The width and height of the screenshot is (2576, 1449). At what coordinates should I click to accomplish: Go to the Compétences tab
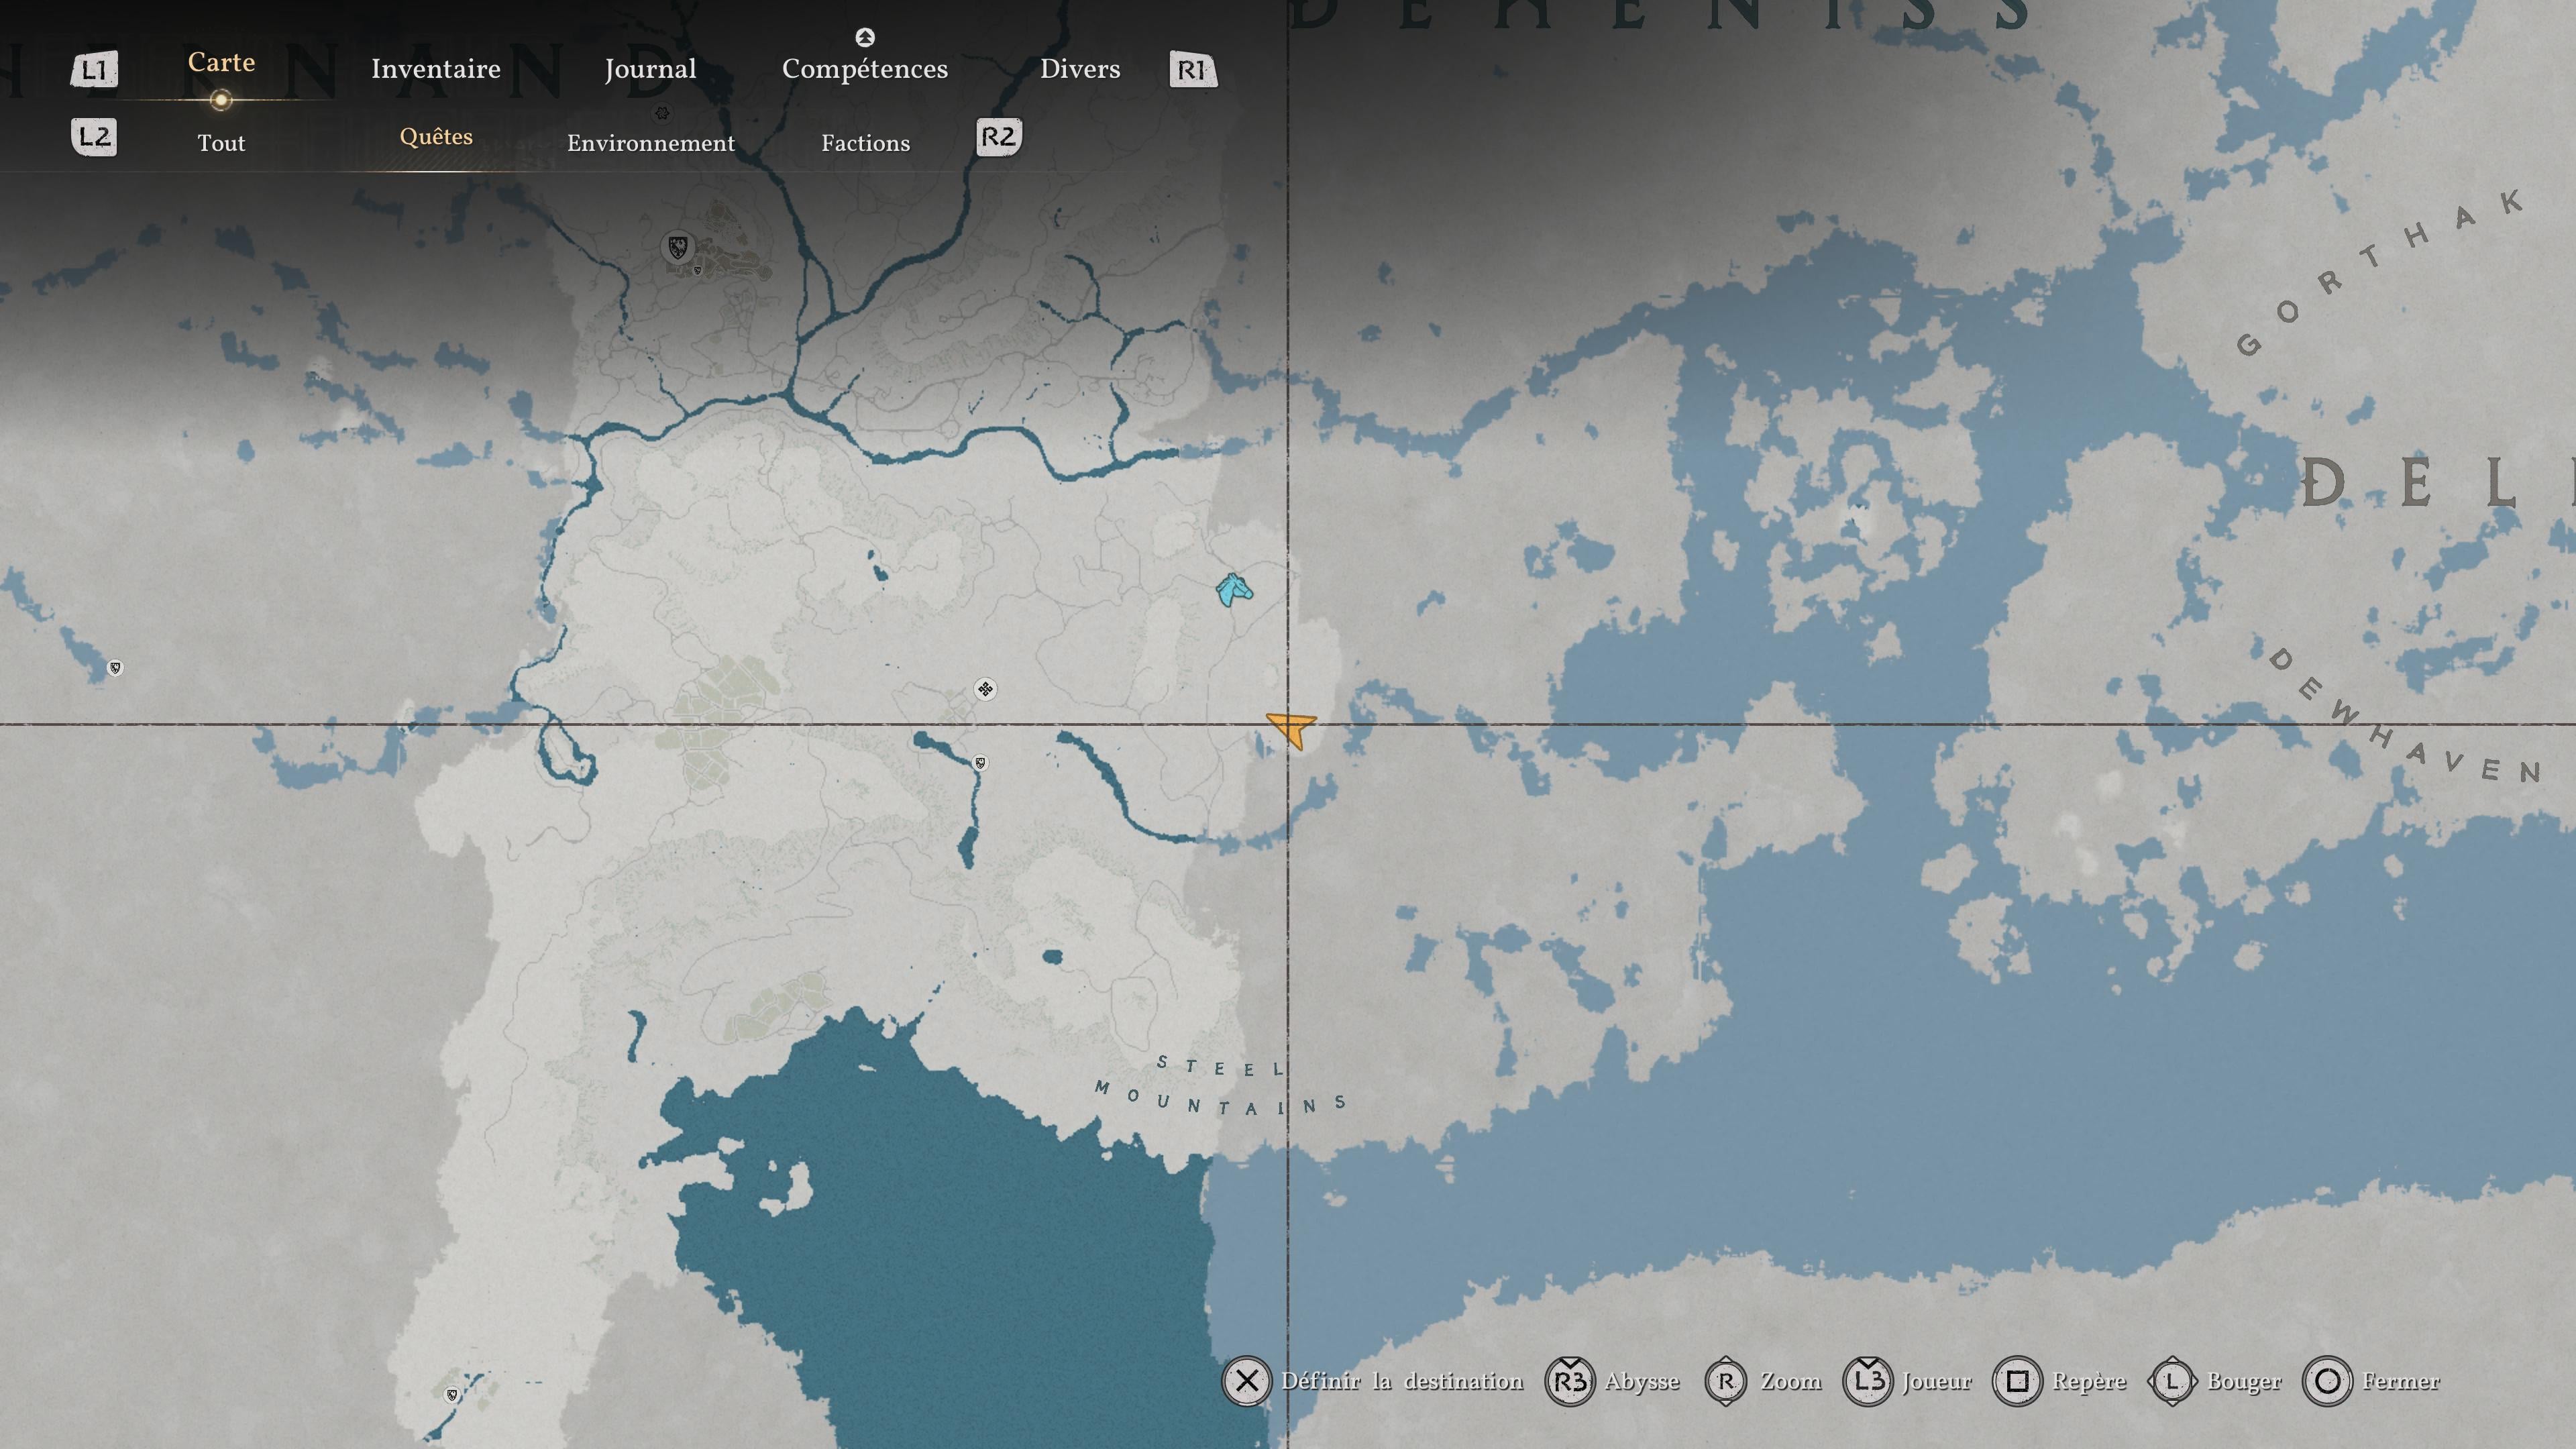[x=865, y=69]
